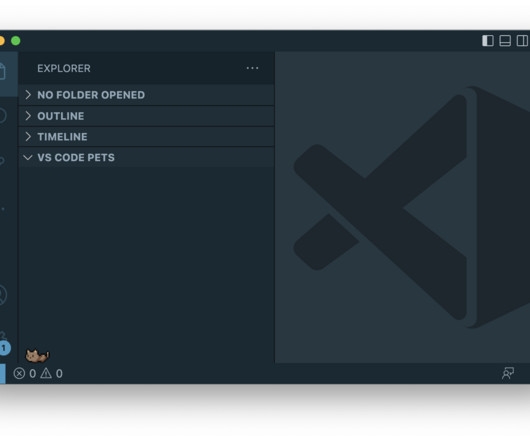The image size is (530, 442).
Task: Click the remote window indicator in status bar
Action: click(x=3, y=373)
